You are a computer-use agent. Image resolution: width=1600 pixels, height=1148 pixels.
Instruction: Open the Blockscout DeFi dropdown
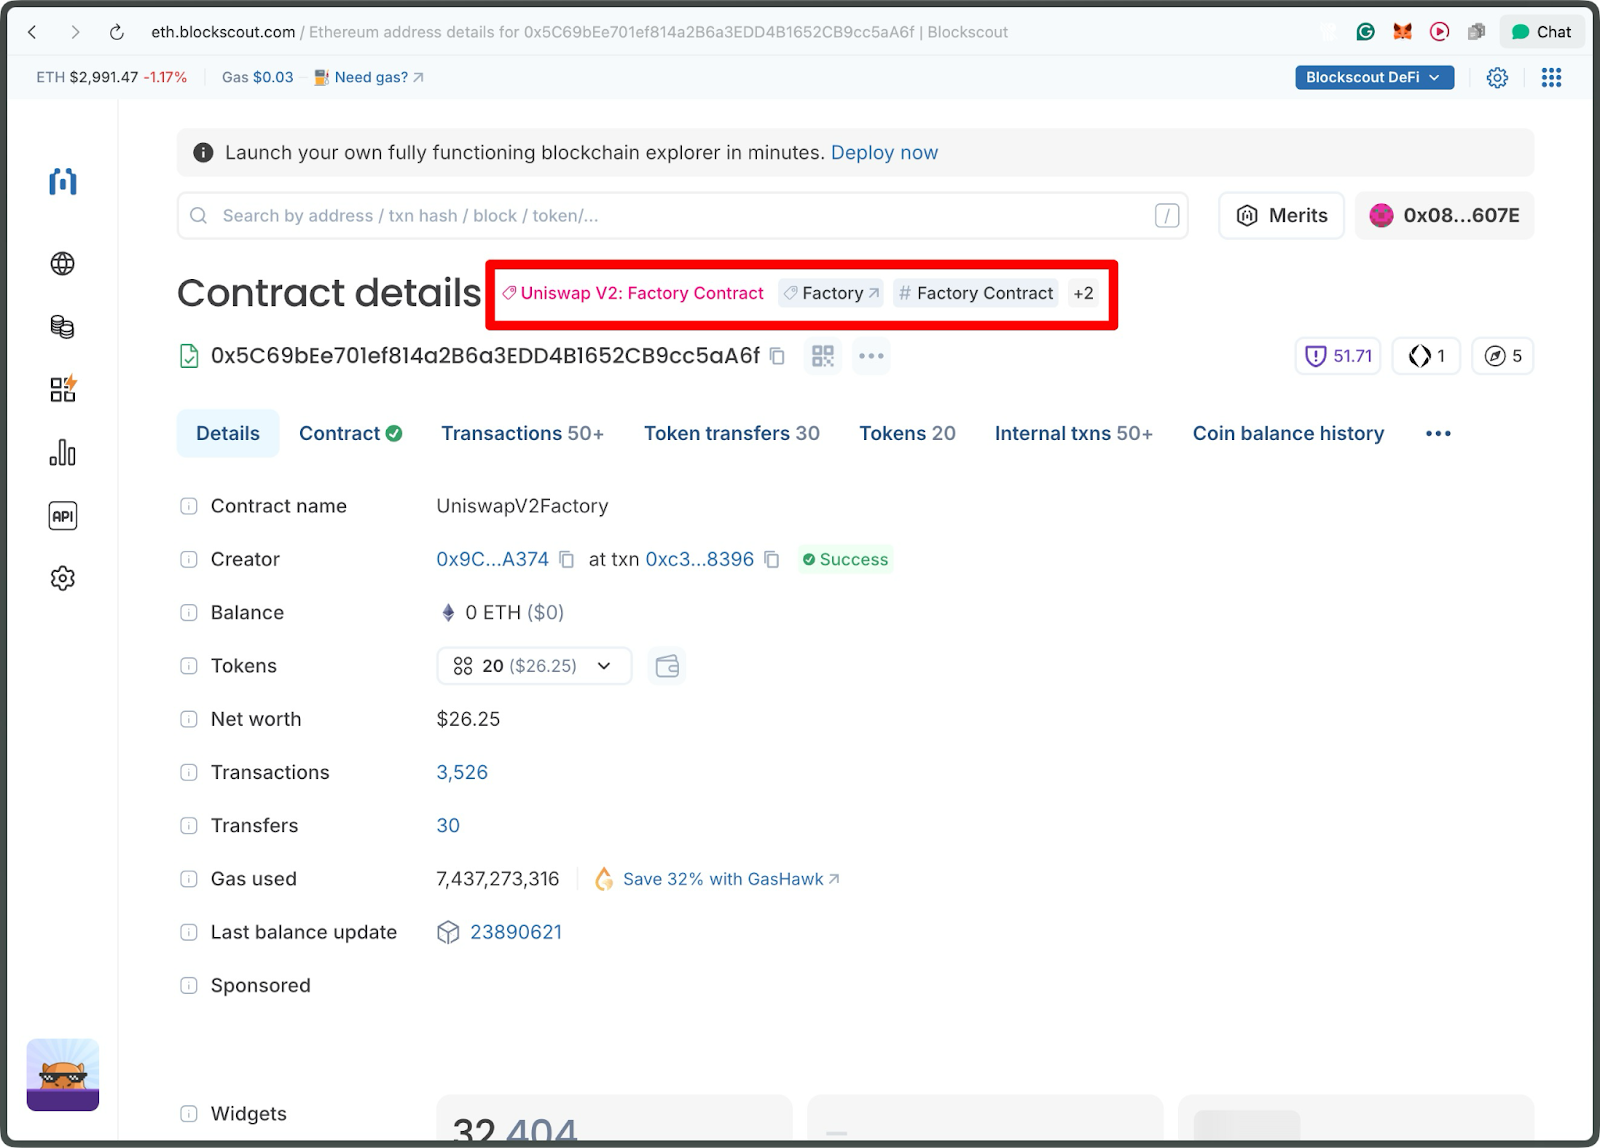(x=1373, y=77)
